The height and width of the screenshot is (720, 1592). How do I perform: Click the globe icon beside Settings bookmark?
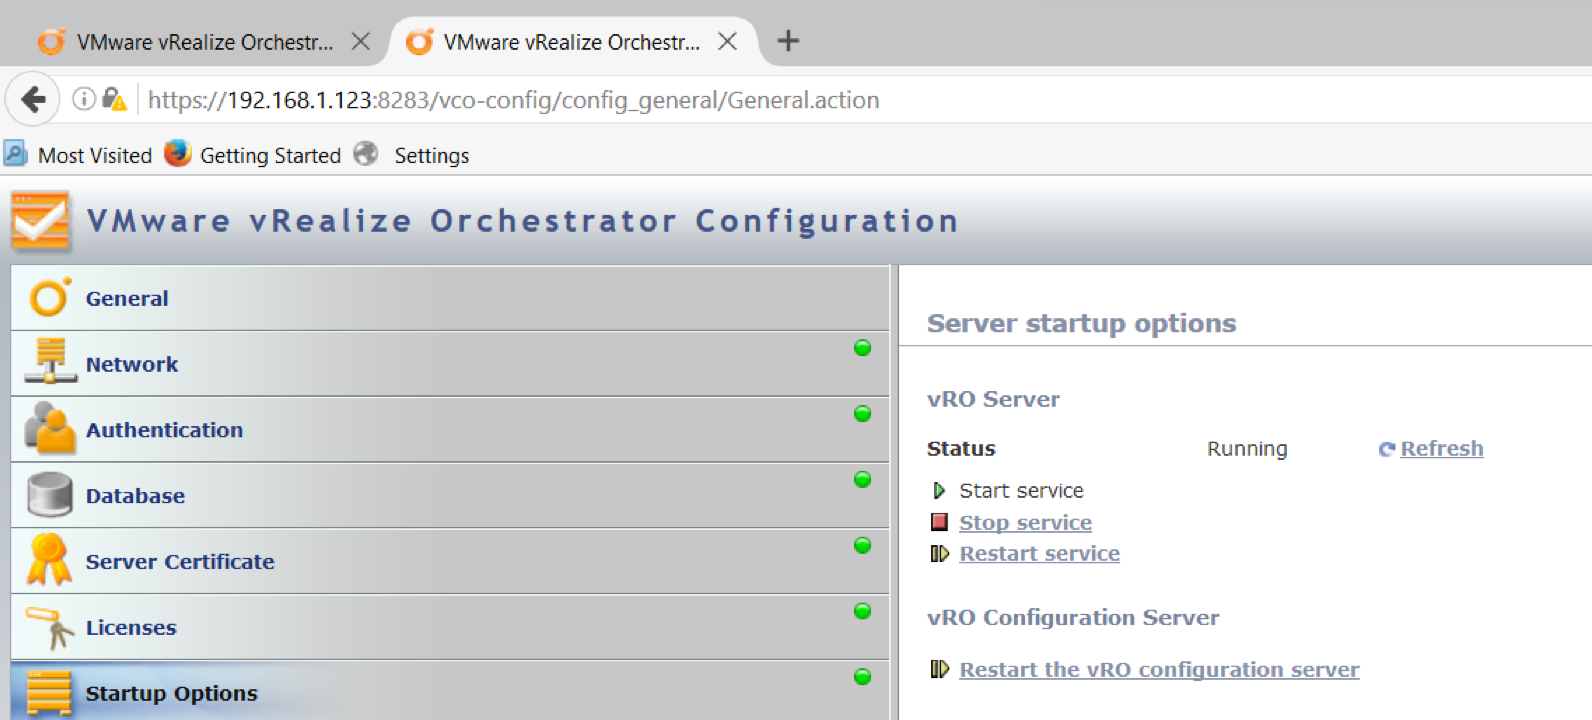click(x=366, y=153)
